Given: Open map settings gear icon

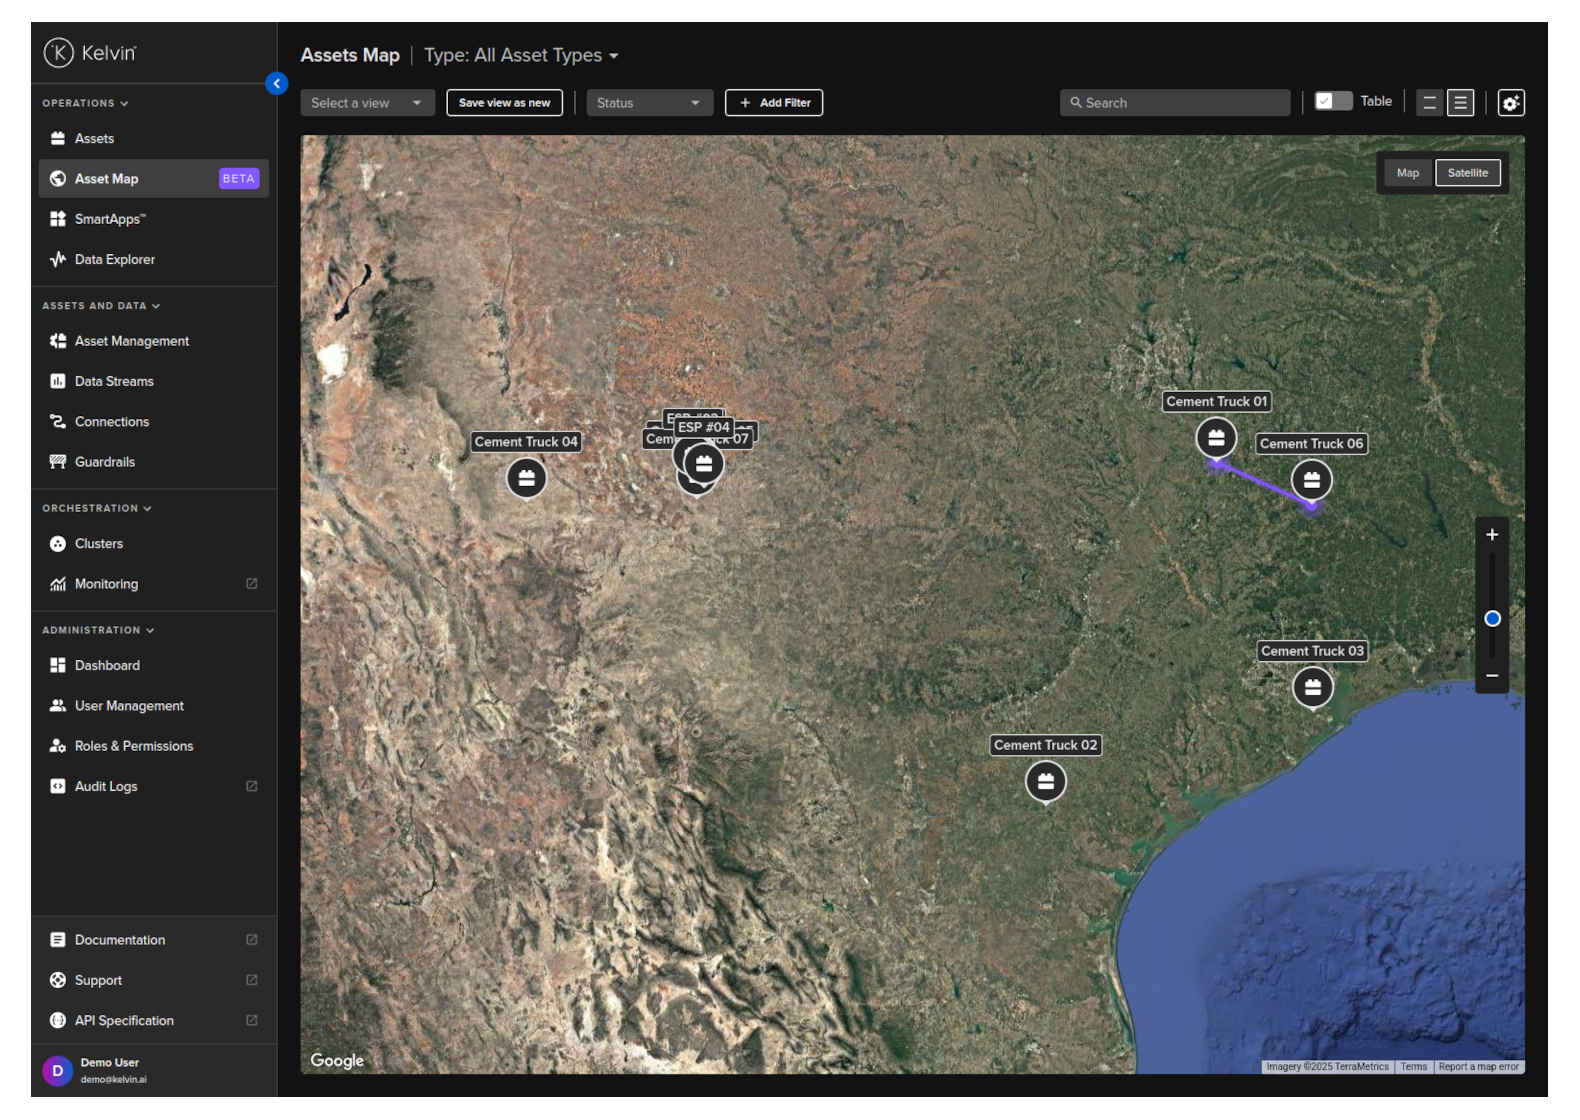Looking at the screenshot, I should (1510, 103).
